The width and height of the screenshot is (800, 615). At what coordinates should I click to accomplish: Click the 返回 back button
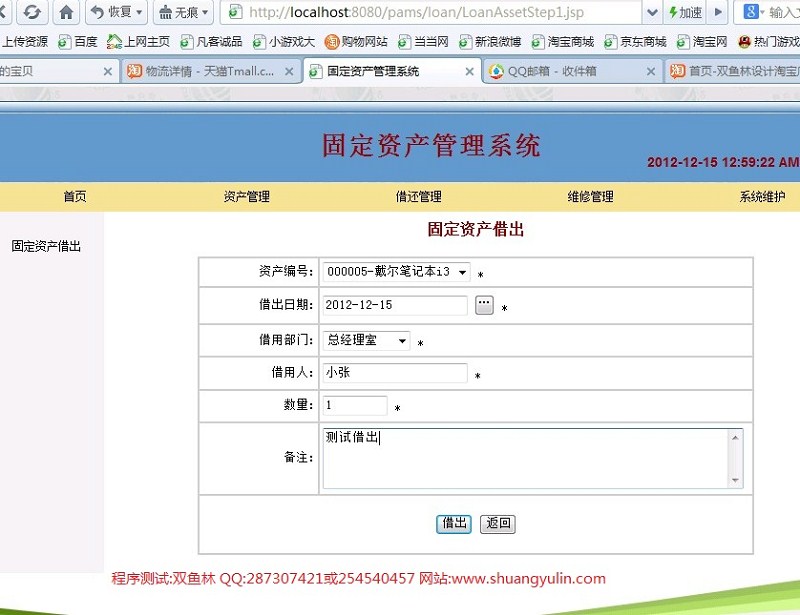point(498,524)
